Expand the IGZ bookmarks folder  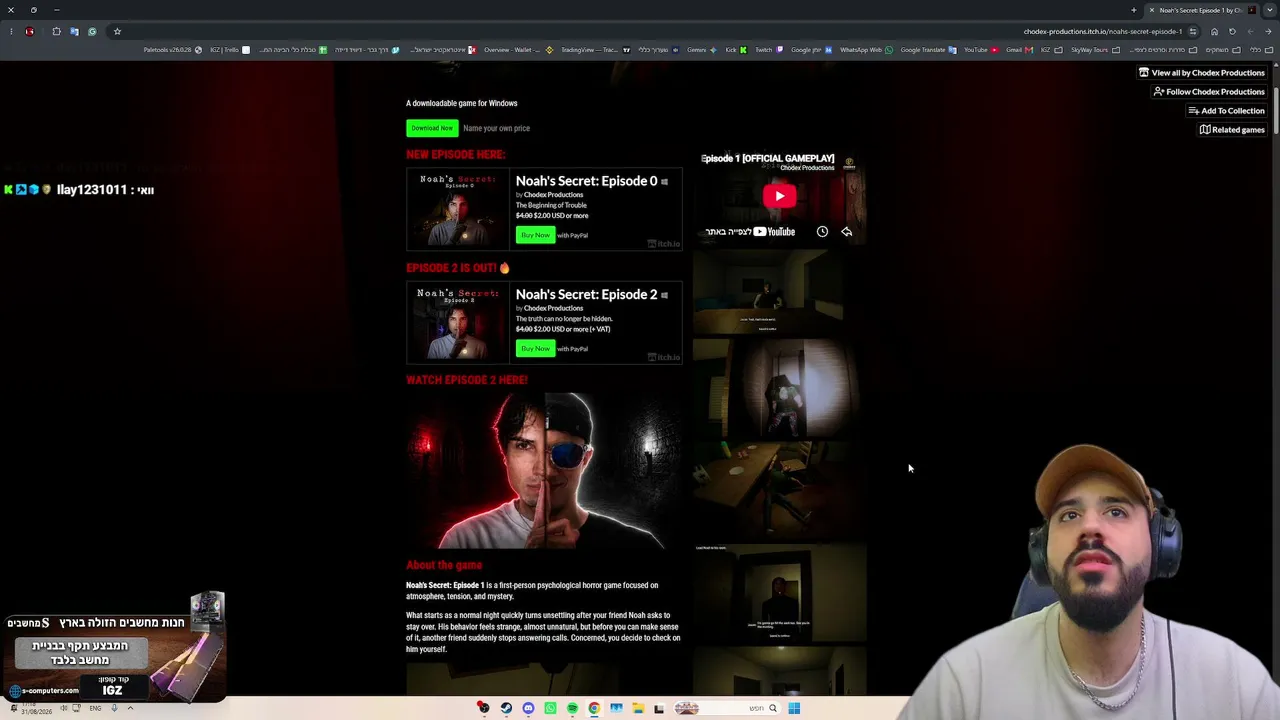click(x=1051, y=50)
